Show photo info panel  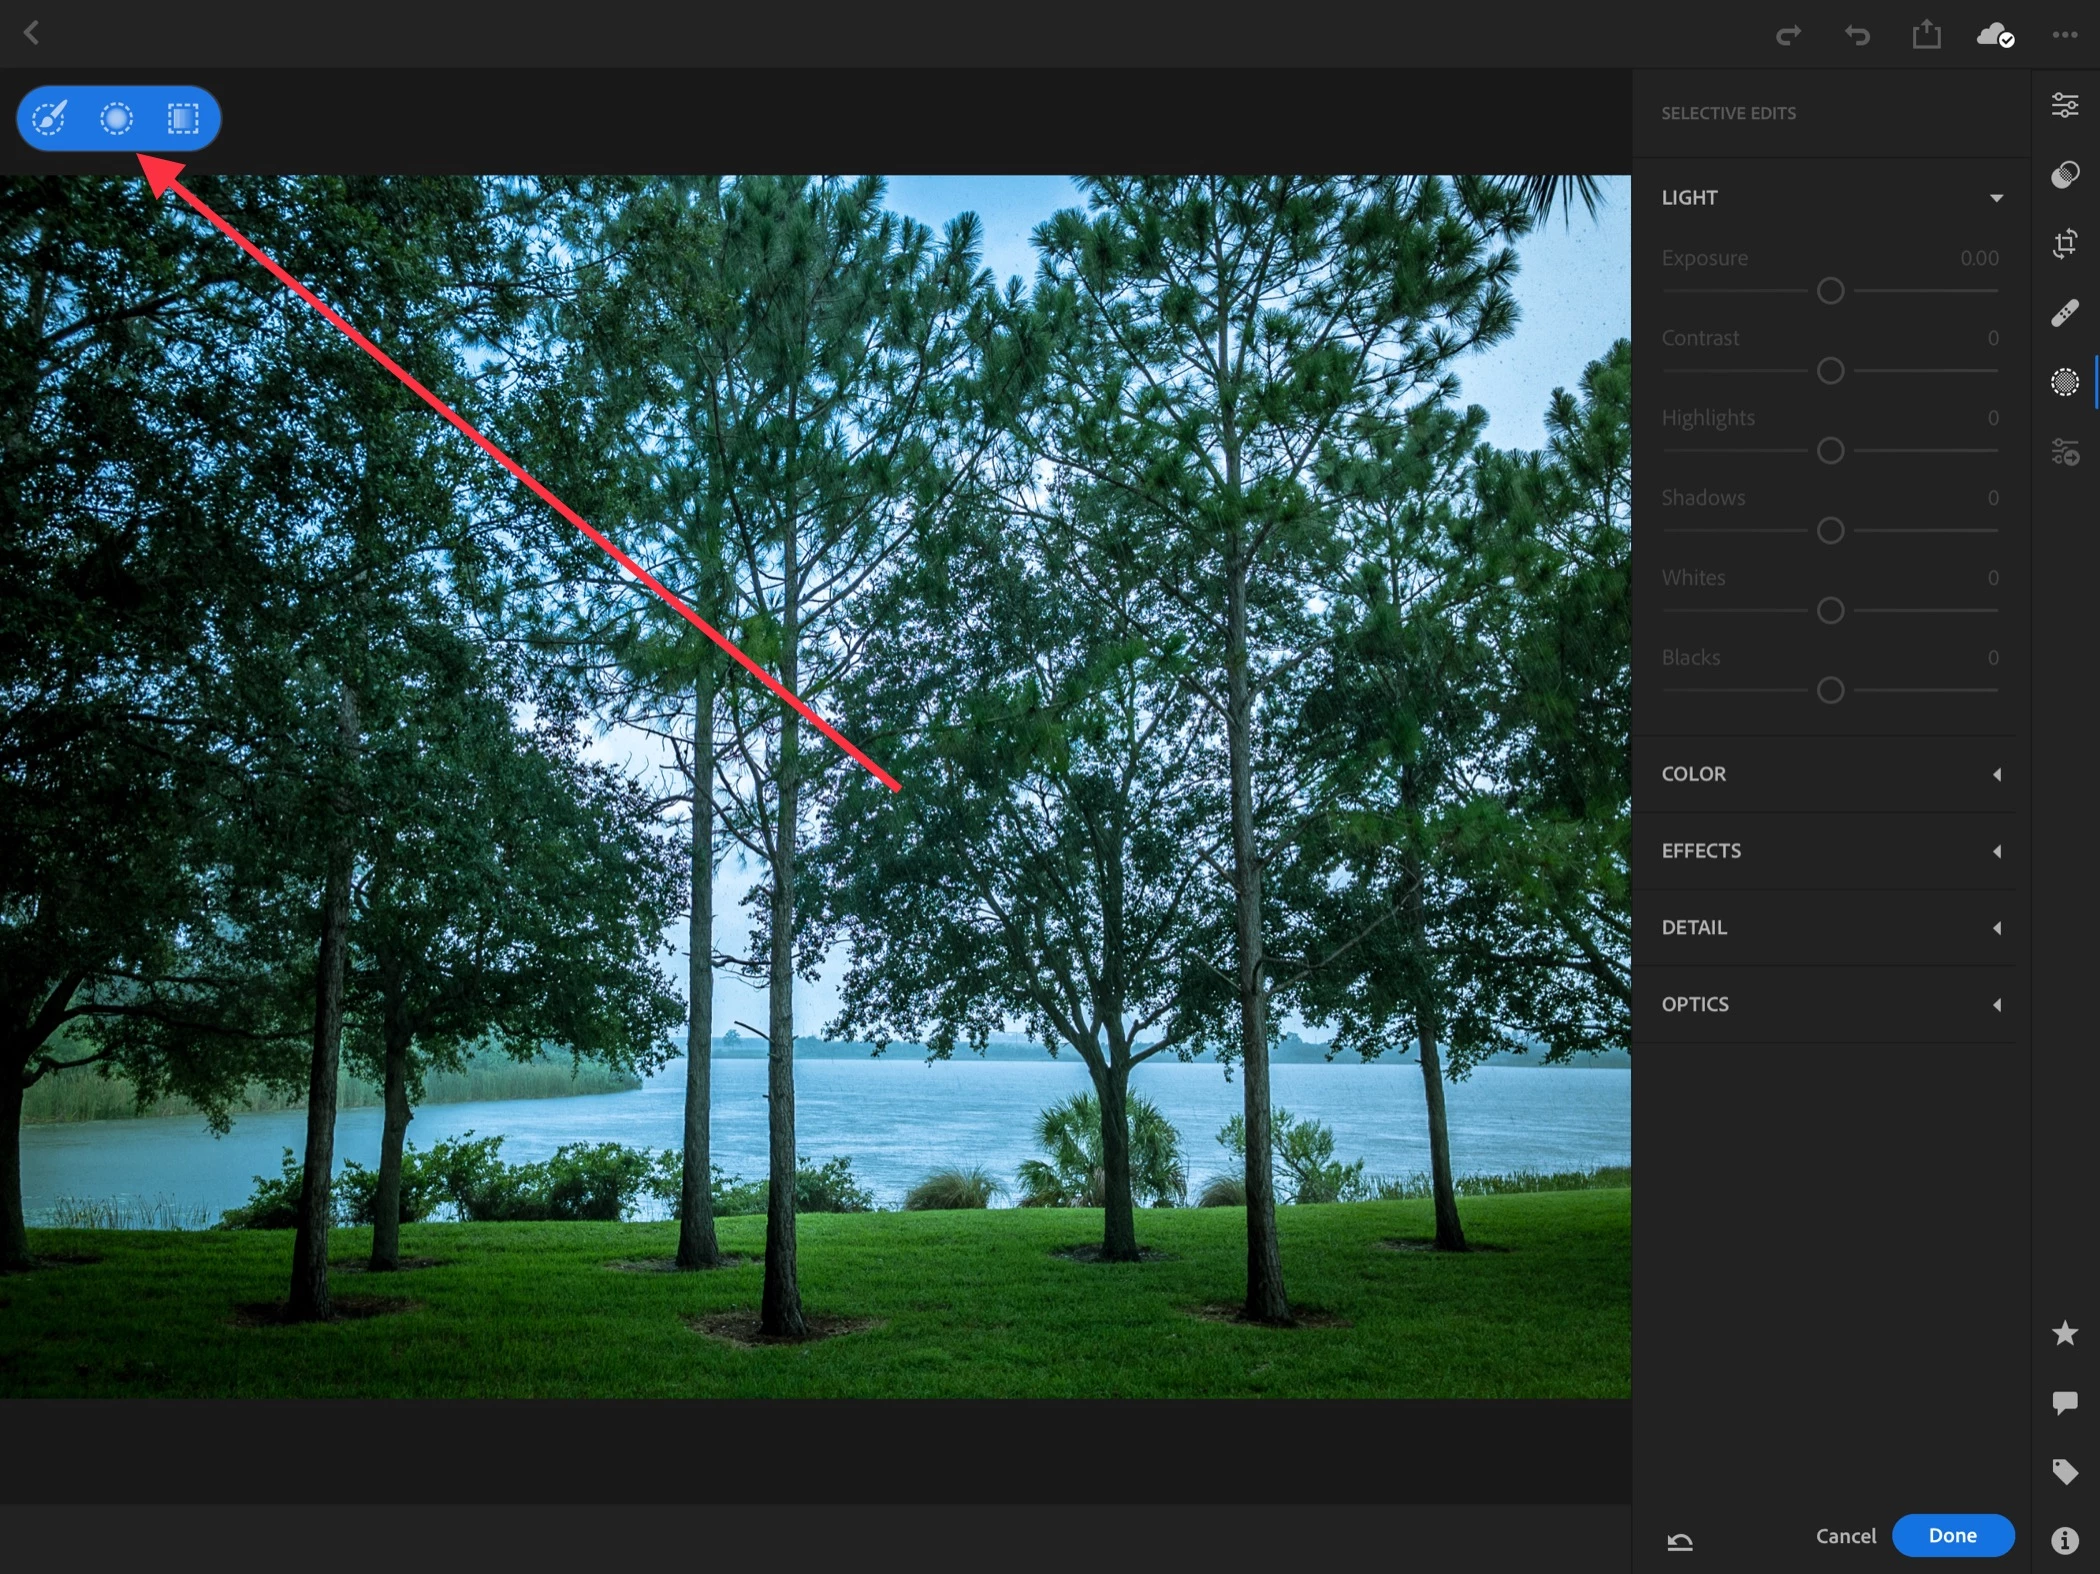(2064, 1540)
